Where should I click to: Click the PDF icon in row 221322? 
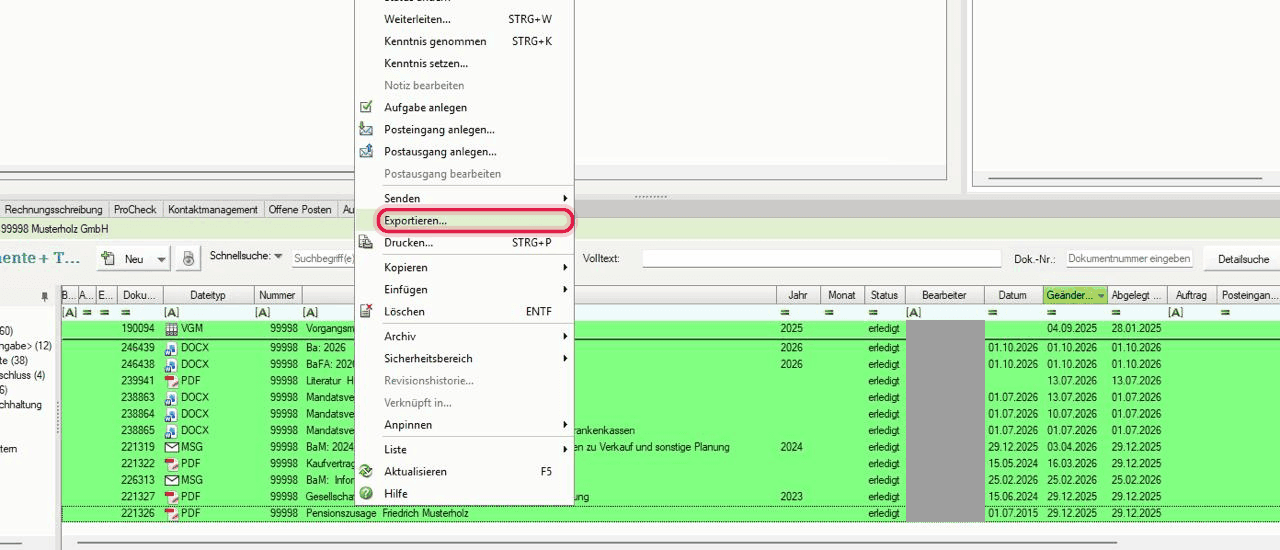[171, 463]
